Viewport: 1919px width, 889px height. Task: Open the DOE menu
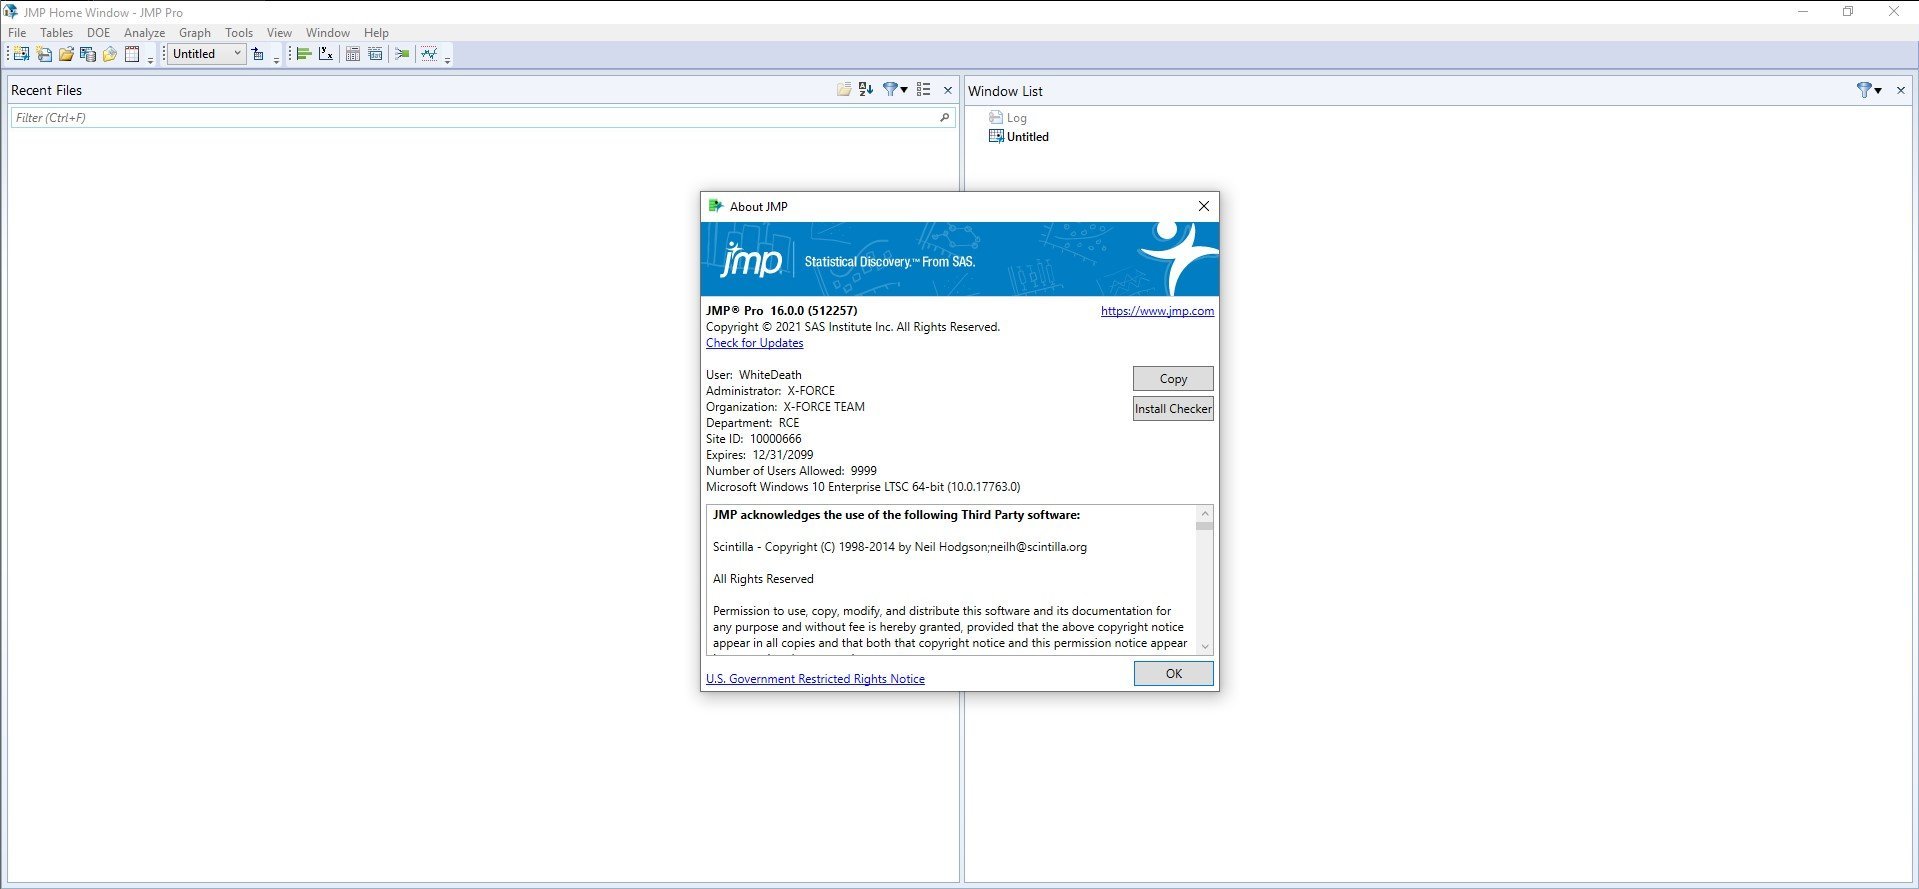tap(98, 33)
